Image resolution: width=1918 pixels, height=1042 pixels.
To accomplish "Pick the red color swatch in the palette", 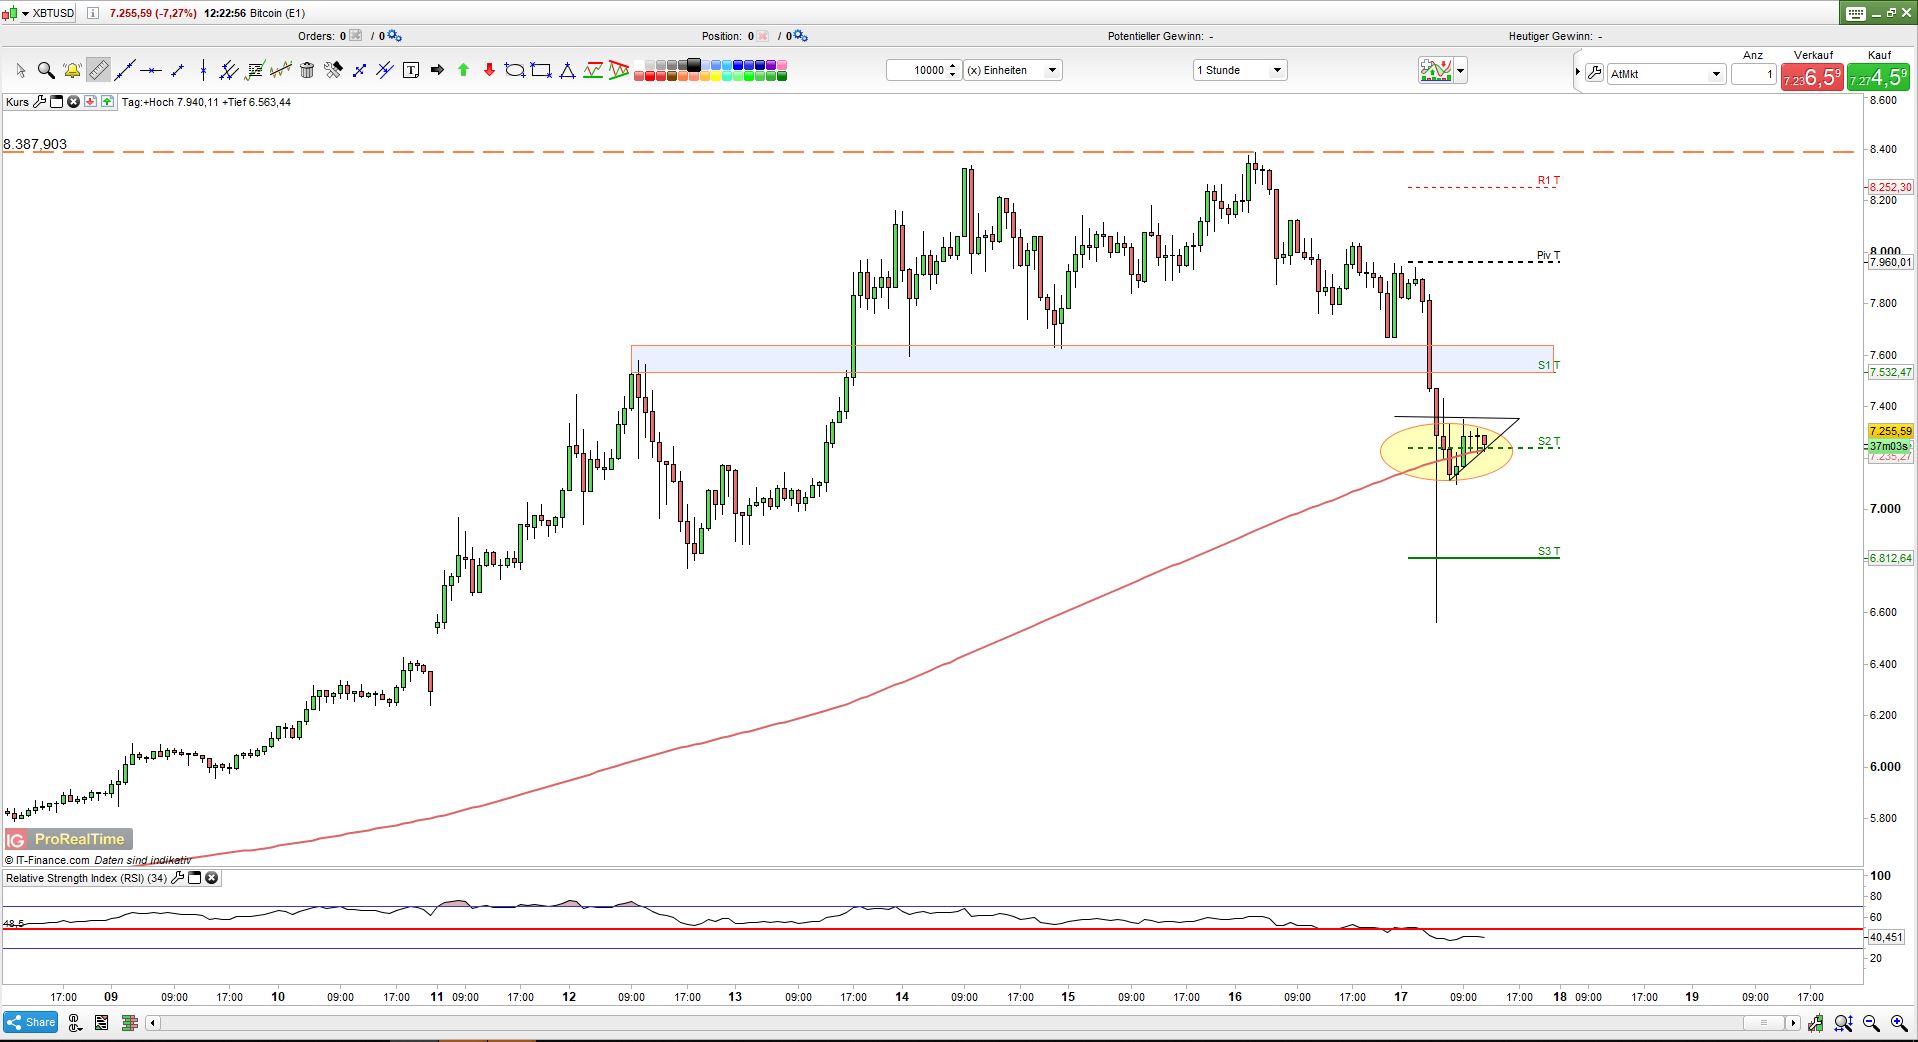I will click(x=648, y=74).
